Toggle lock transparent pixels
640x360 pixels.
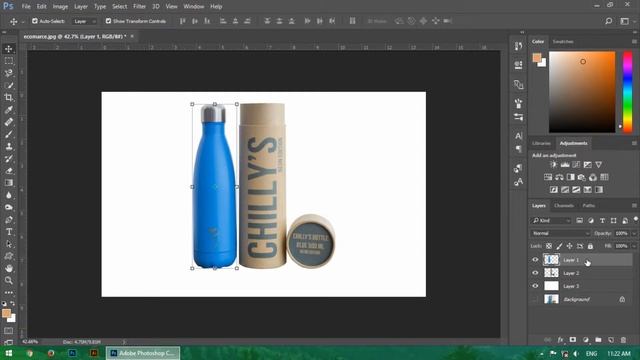pos(549,246)
